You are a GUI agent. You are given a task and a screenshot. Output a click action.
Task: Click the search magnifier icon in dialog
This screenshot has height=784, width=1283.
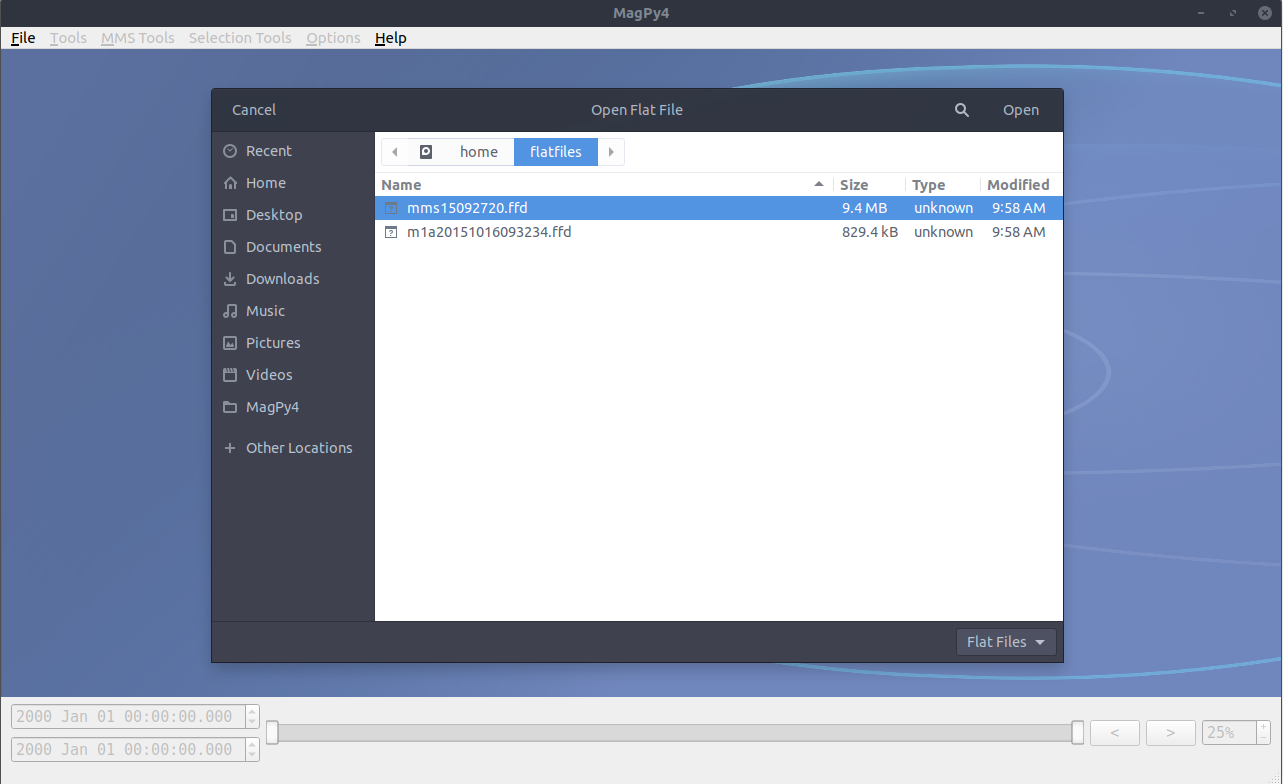(962, 110)
